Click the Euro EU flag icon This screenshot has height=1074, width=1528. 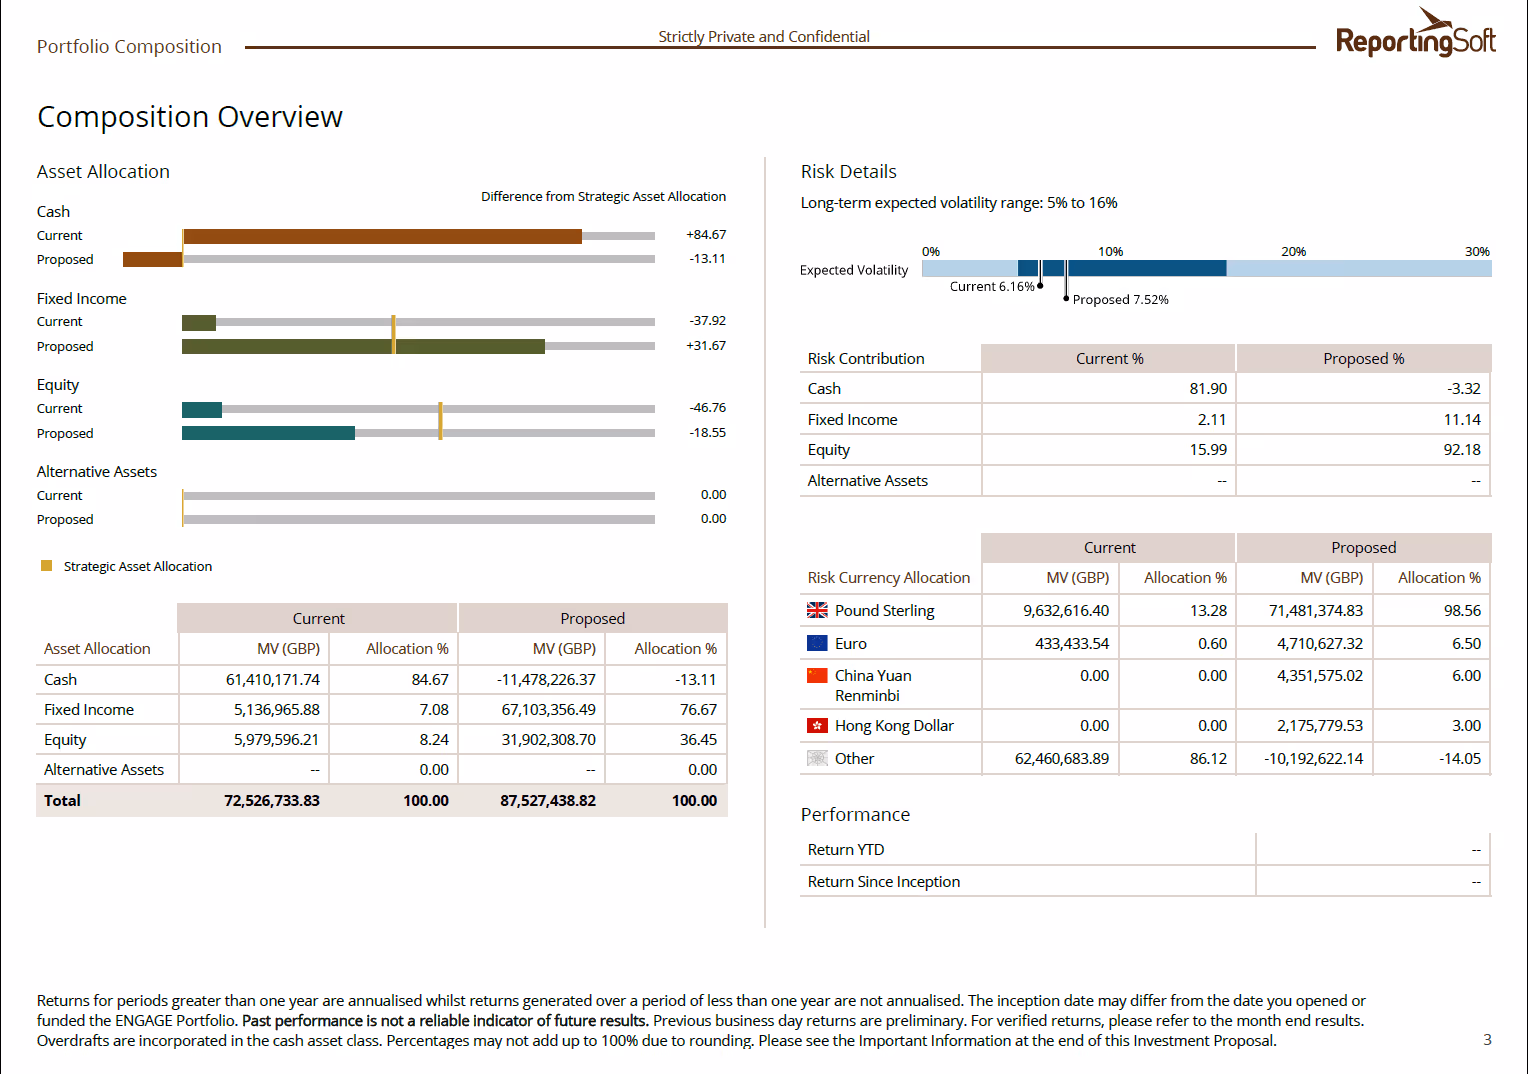point(817,643)
